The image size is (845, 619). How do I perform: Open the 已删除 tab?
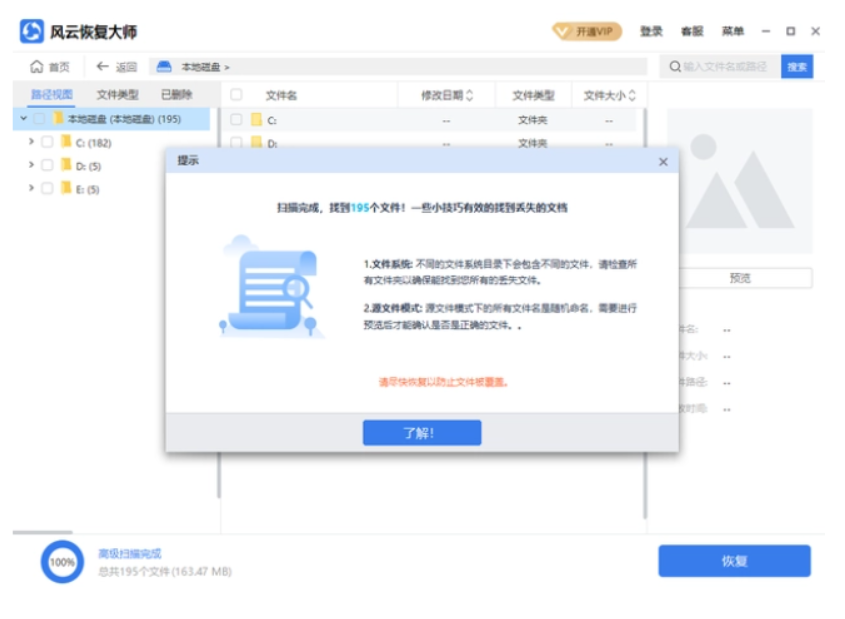click(x=176, y=95)
